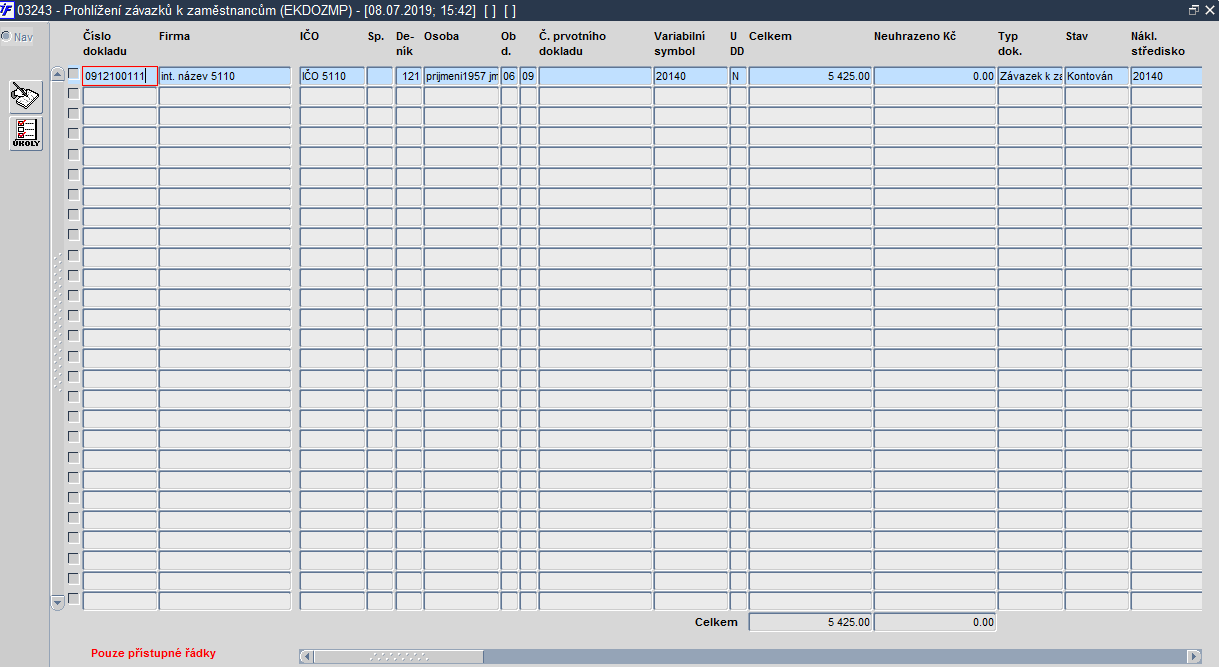Click the 'Č. prvotního dokladu' column header
Viewport: 1219px width, 667px height.
572,43
